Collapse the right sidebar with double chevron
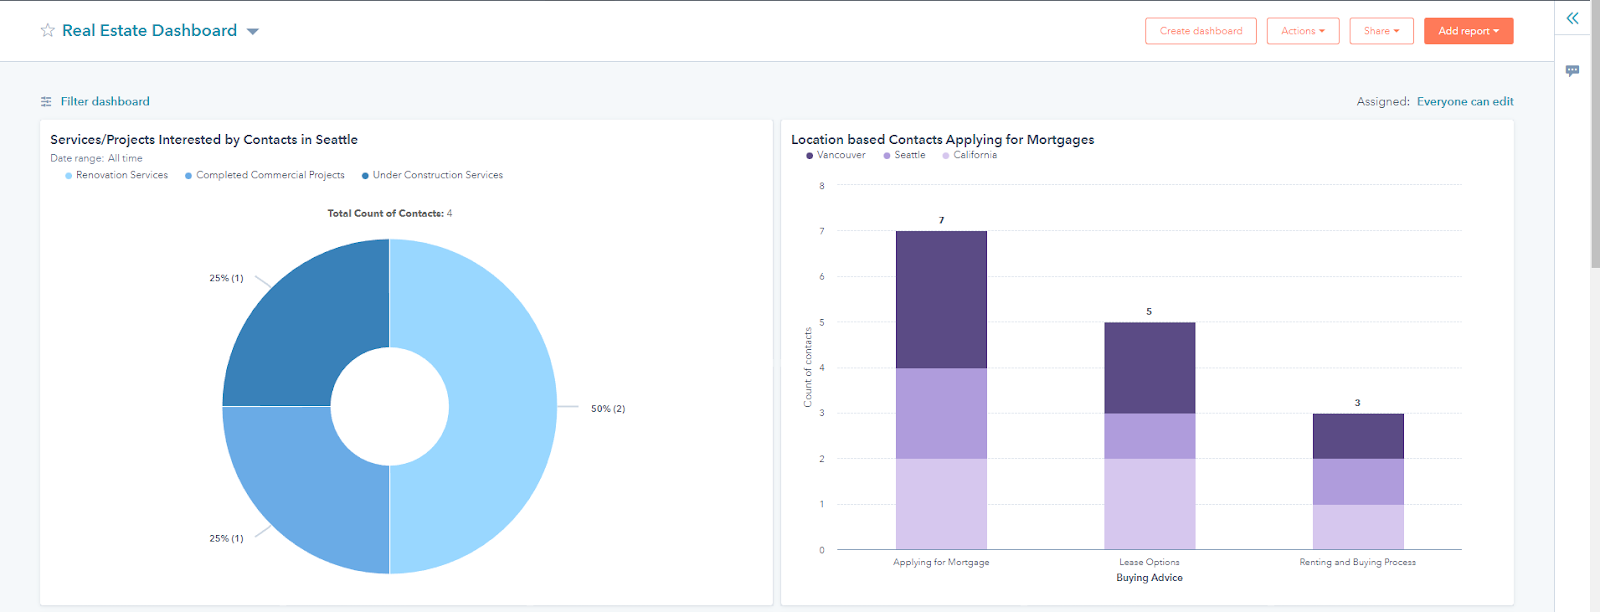Viewport: 1600px width, 612px height. pos(1572,18)
